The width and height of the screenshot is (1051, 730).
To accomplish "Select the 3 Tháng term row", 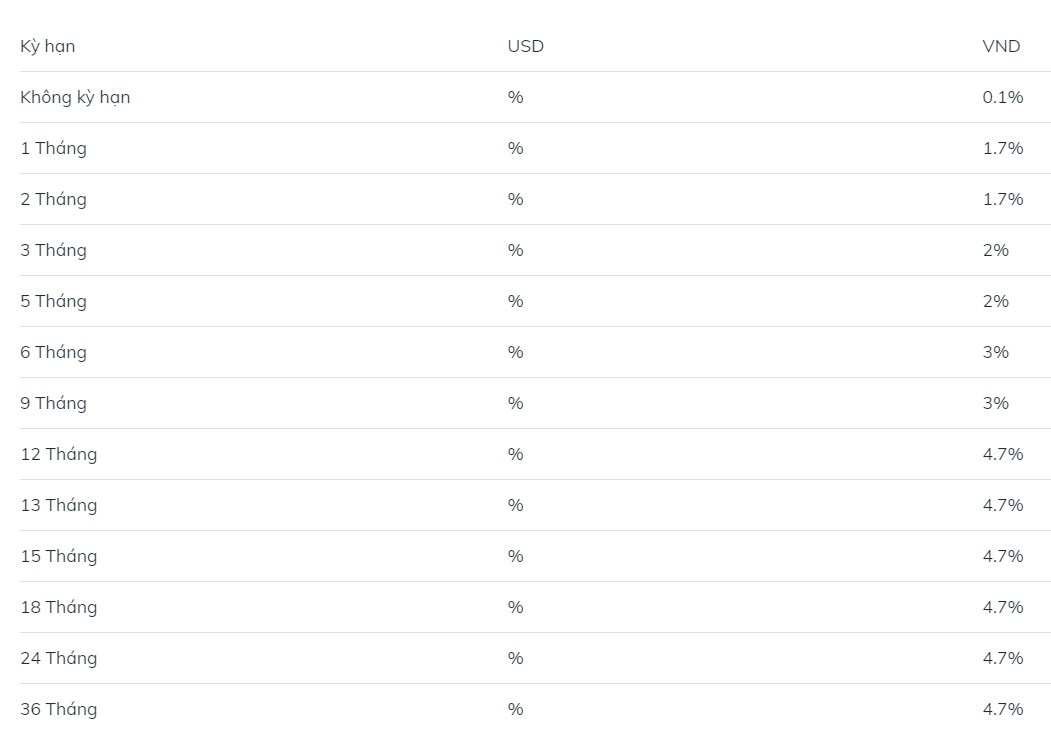I will [536, 250].
